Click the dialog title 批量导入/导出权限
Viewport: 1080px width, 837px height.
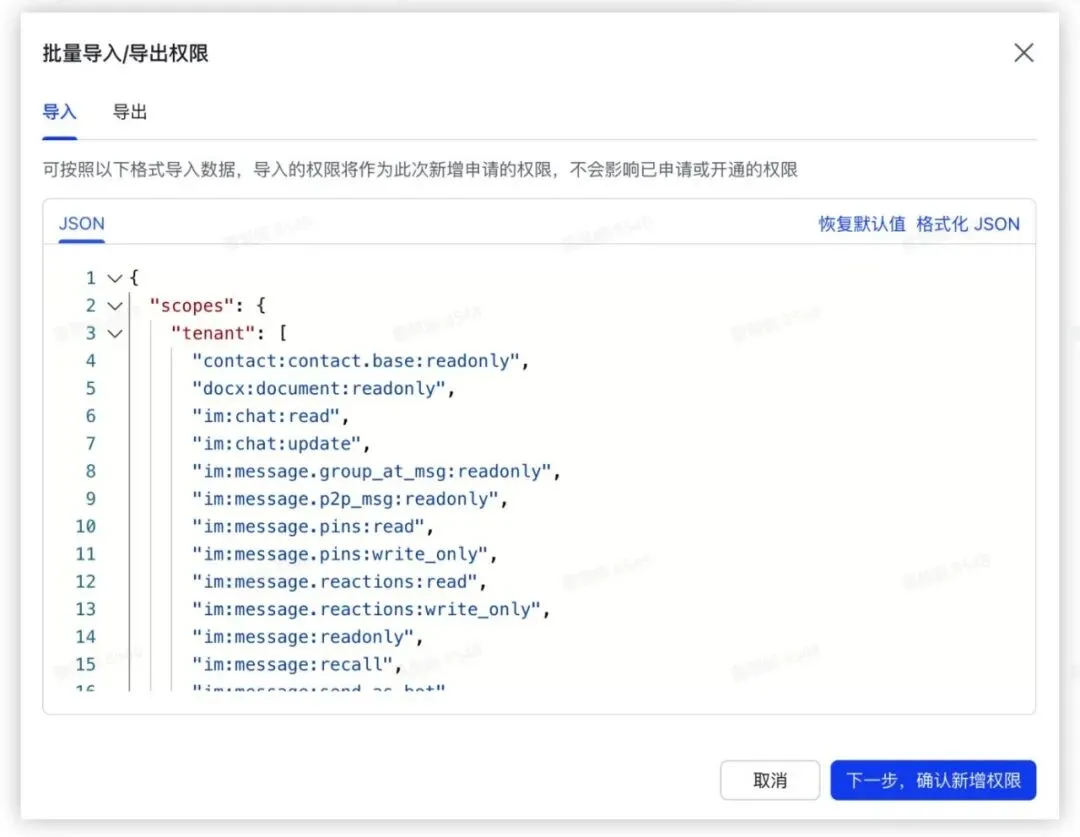(x=125, y=53)
